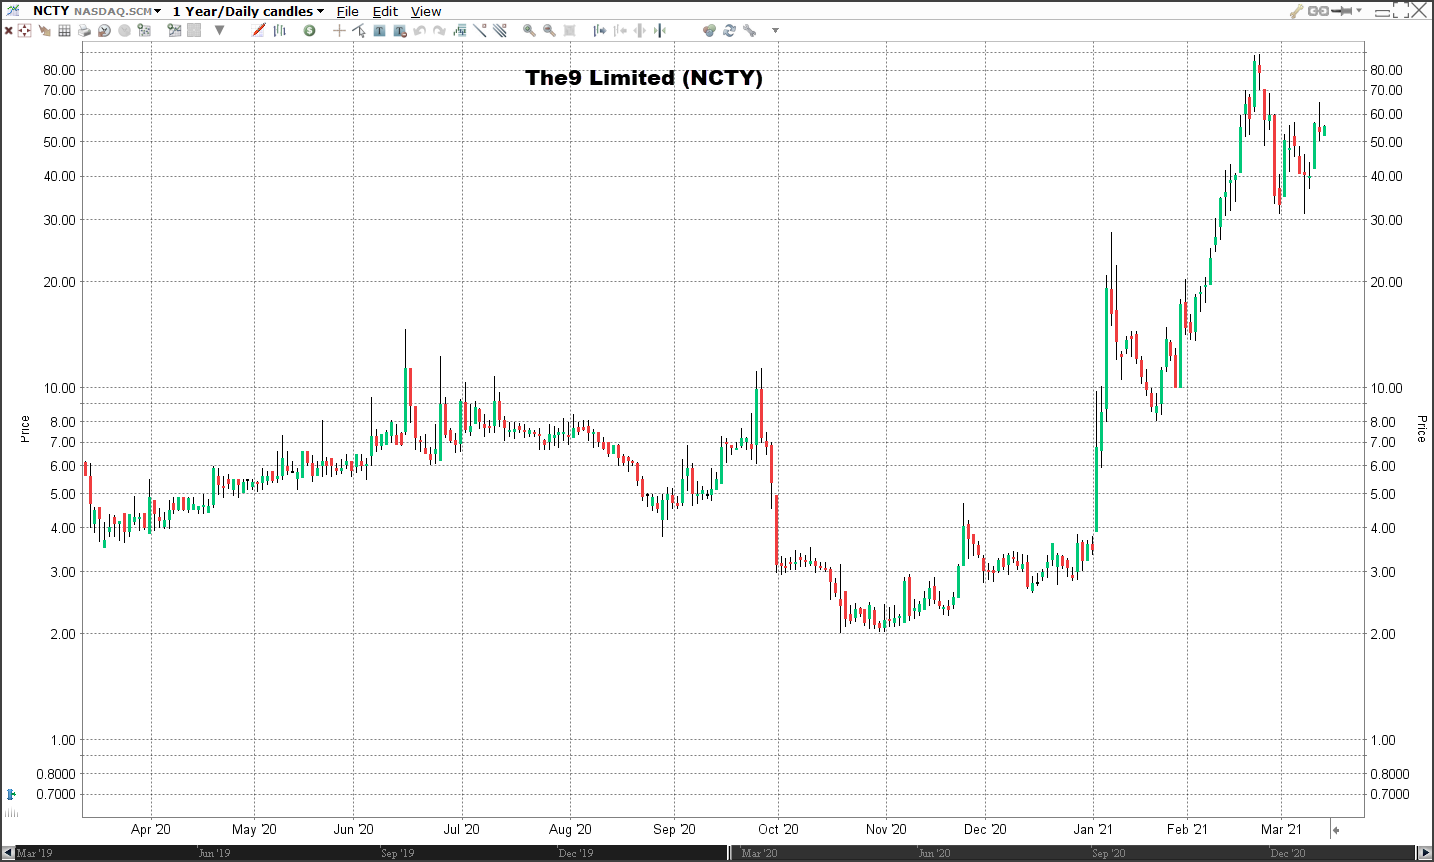
Task: Toggle the chain link chart linking icon
Action: point(1318,11)
